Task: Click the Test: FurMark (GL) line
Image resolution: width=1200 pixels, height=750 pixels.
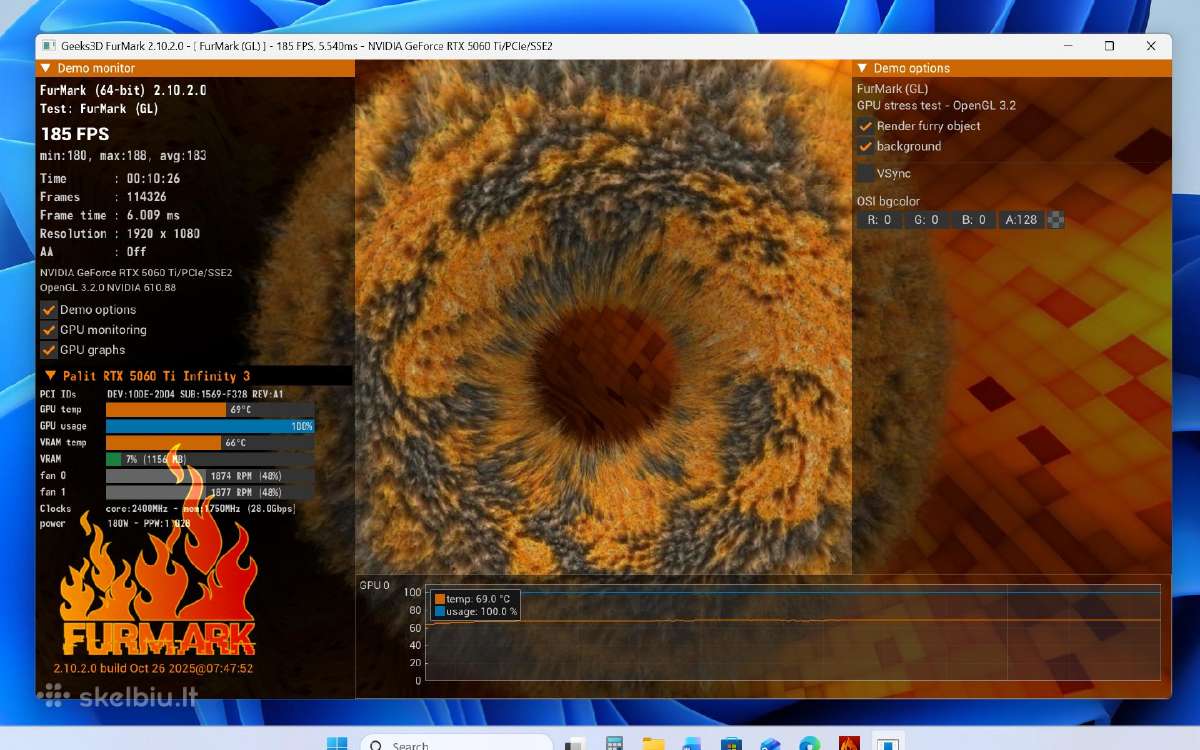Action: [99, 109]
